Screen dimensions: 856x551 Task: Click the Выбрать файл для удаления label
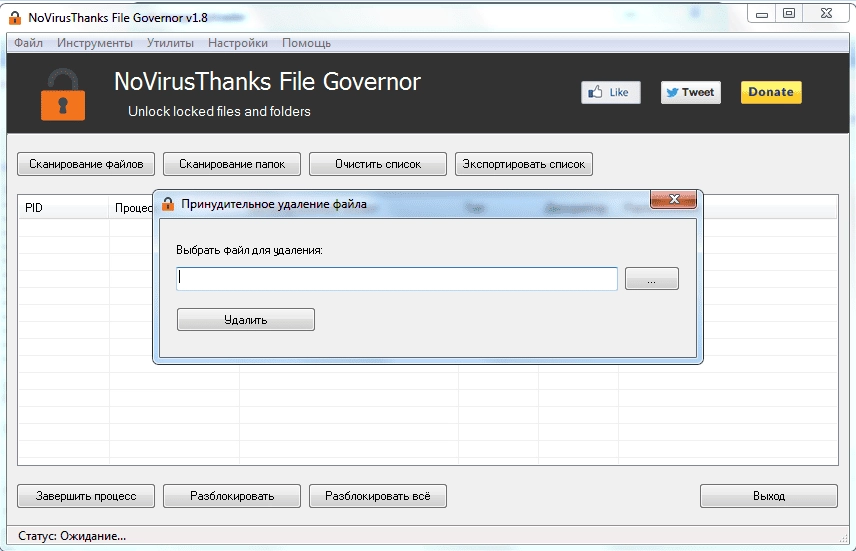tap(249, 250)
